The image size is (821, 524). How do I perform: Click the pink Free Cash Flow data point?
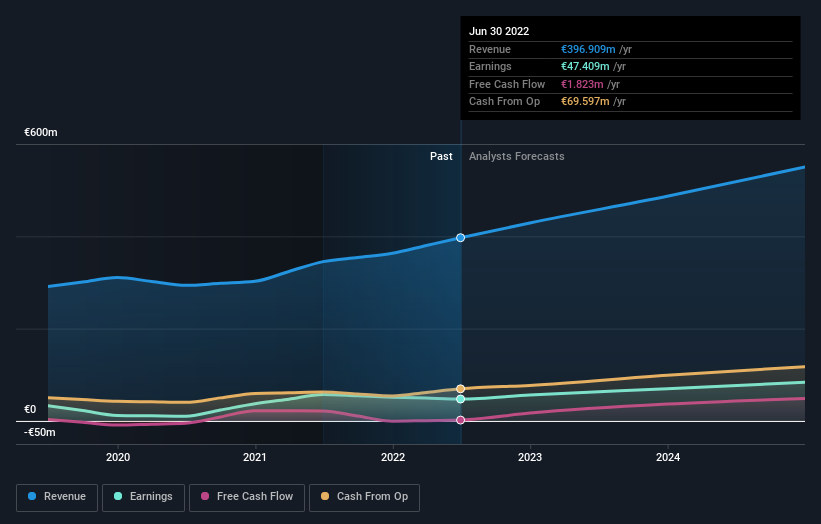tap(460, 420)
